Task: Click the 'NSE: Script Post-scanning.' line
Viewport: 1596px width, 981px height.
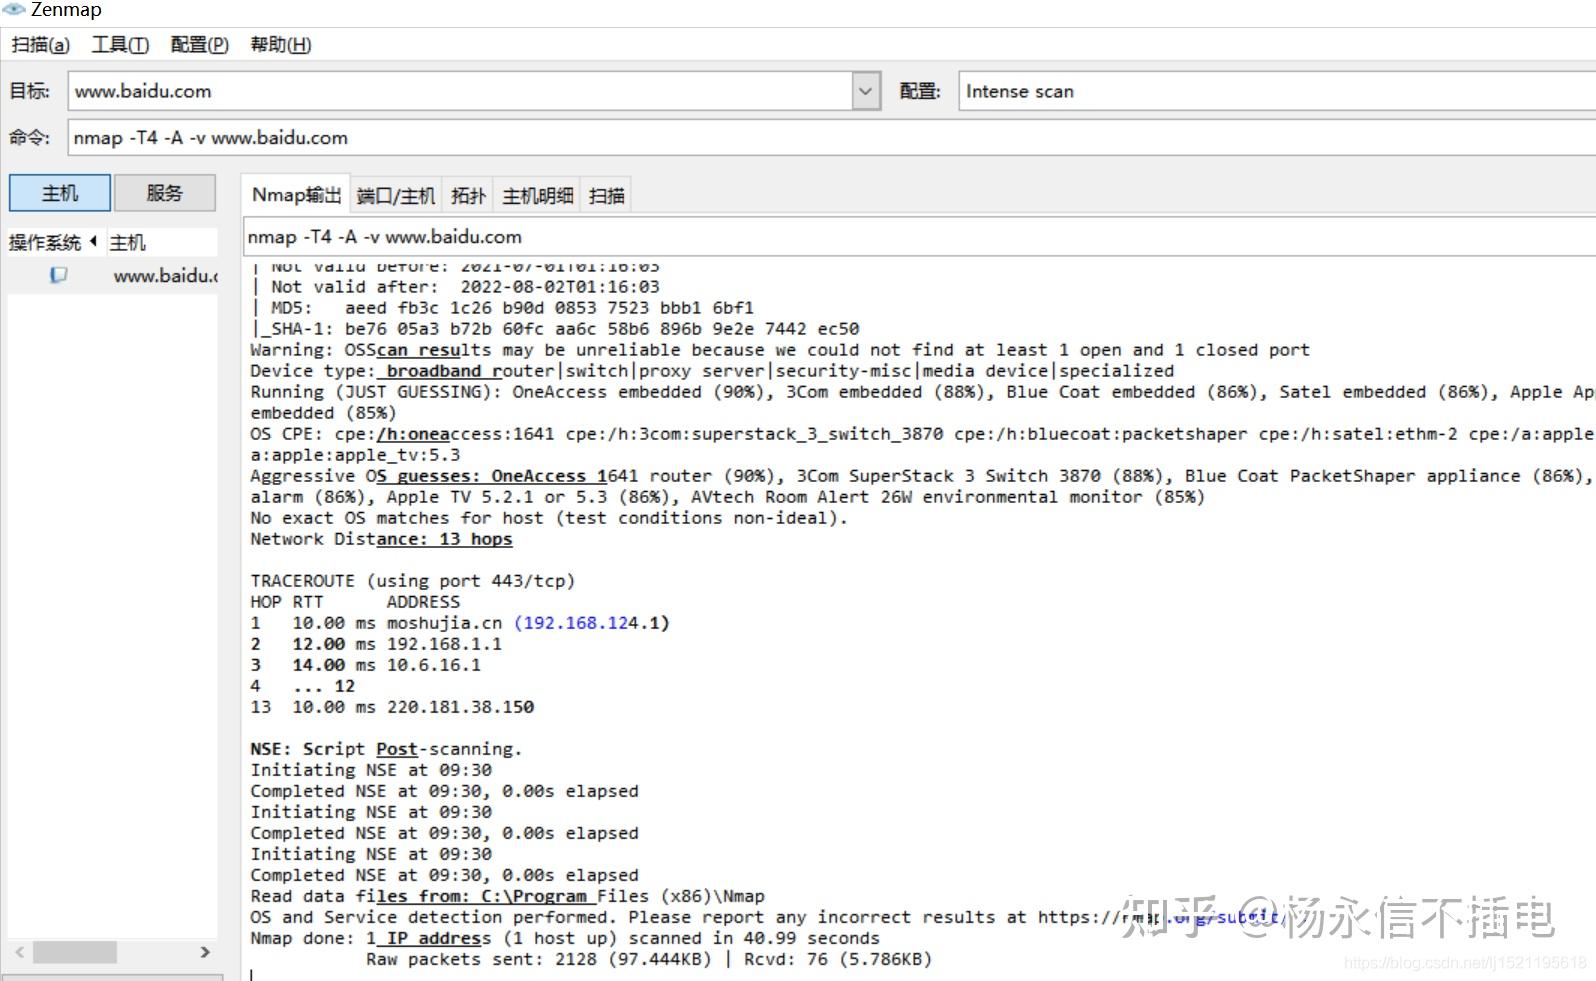Action: tap(386, 749)
